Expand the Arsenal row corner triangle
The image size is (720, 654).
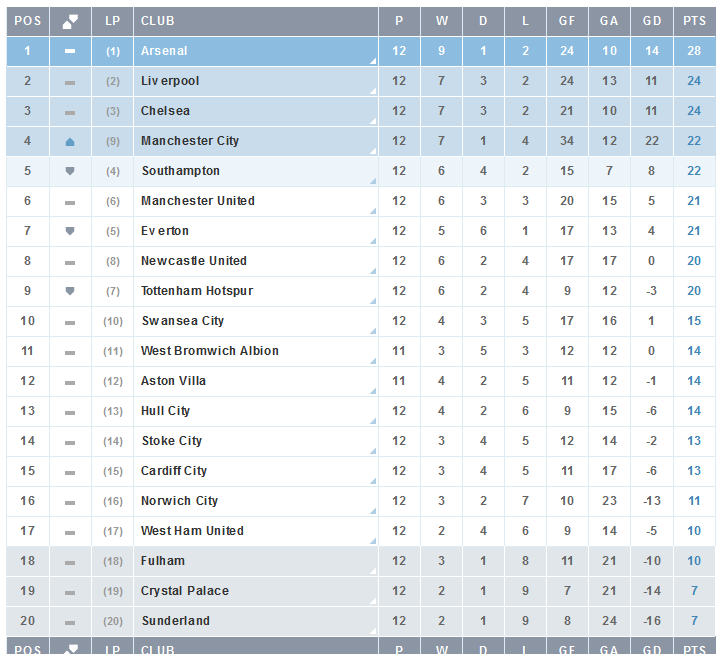[x=373, y=61]
